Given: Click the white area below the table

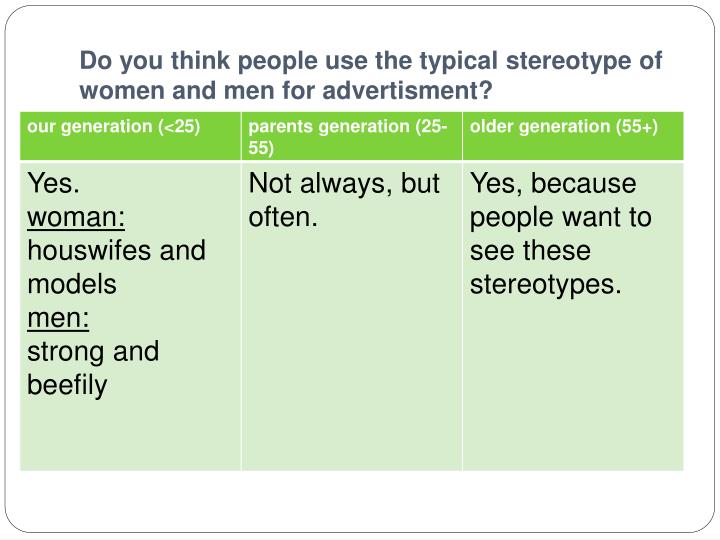Looking at the screenshot, I should point(358,501).
